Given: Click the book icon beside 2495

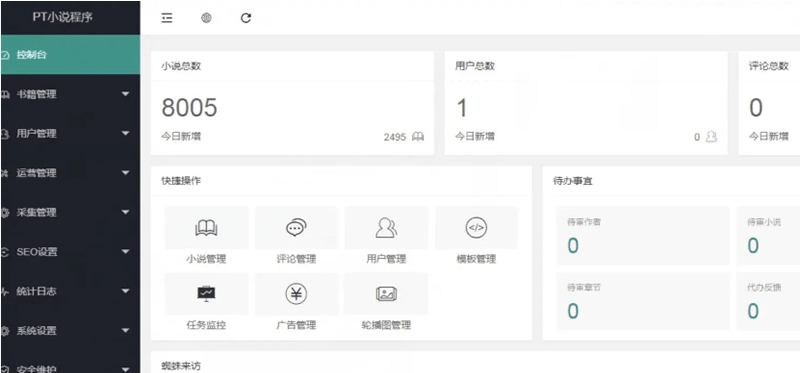Looking at the screenshot, I should [418, 137].
